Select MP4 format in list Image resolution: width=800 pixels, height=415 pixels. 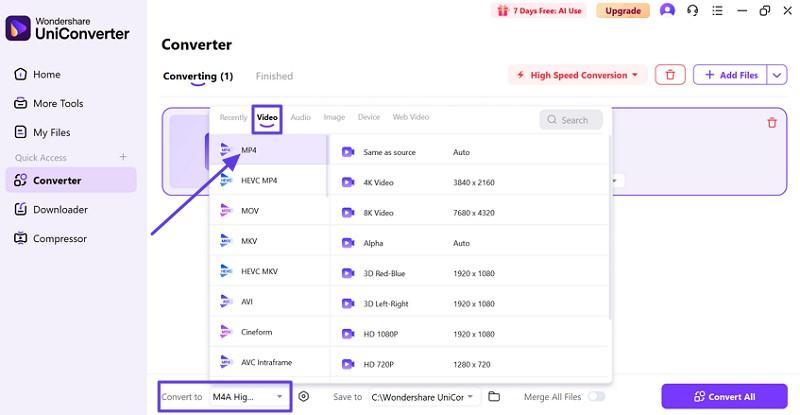click(x=267, y=150)
